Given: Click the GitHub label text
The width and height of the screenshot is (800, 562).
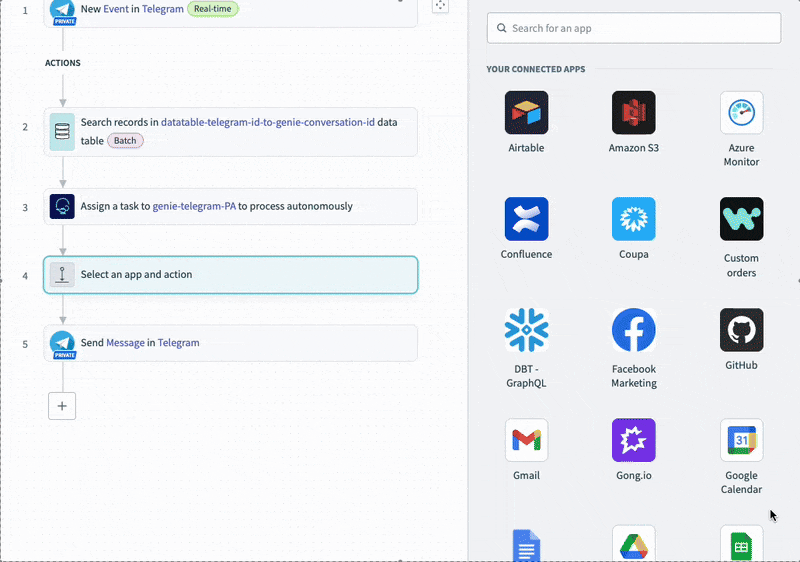Looking at the screenshot, I should (x=741, y=365).
